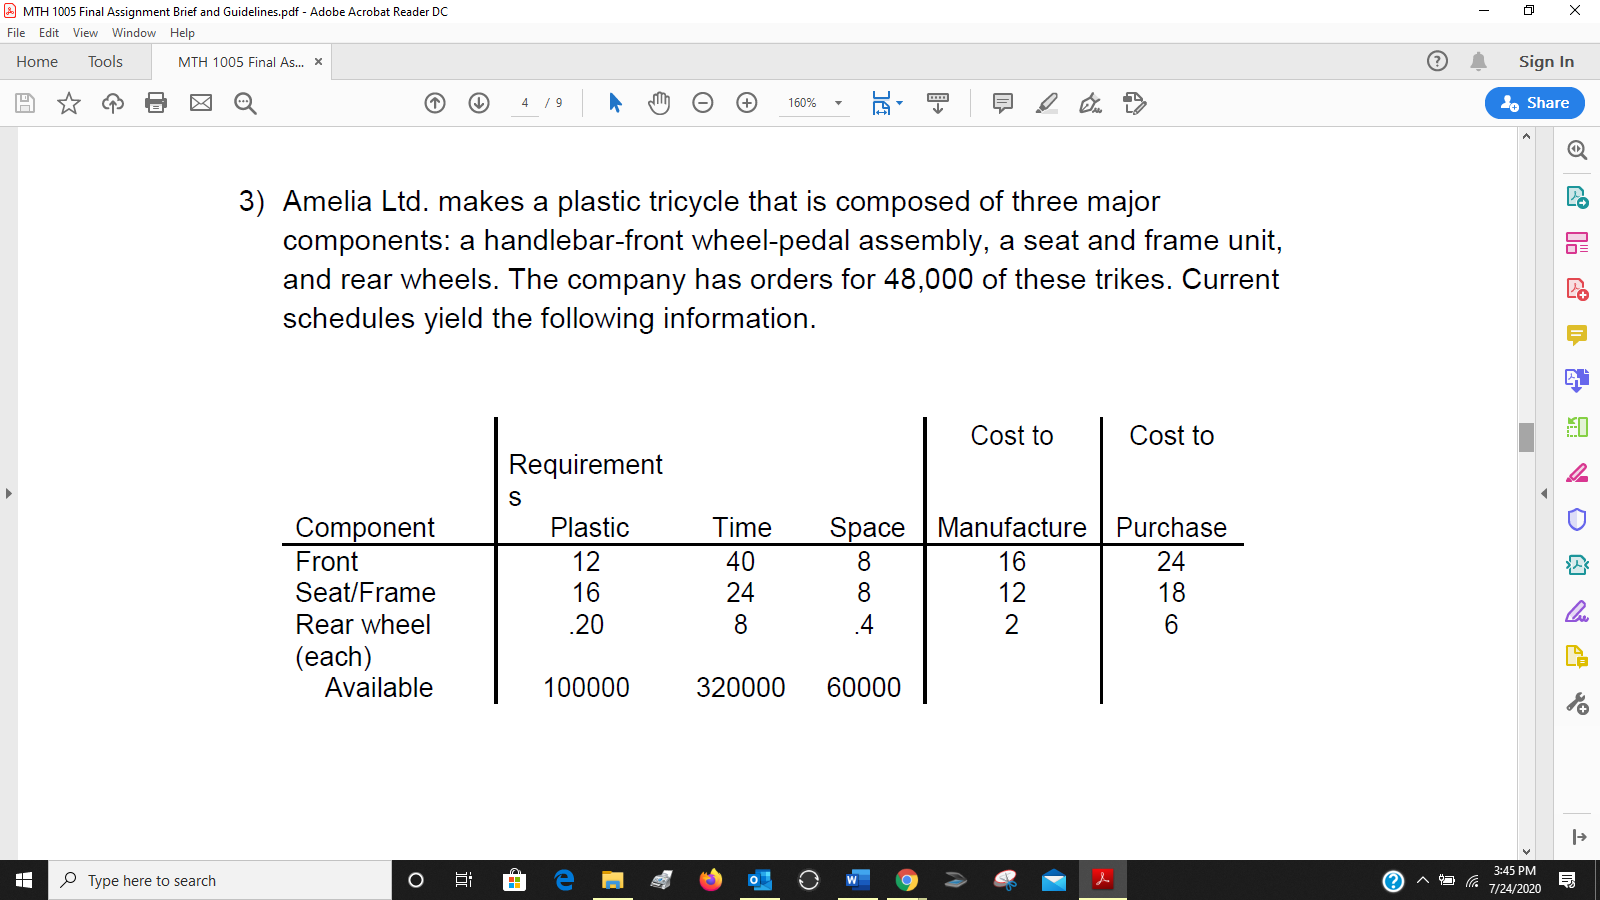The image size is (1600, 900).
Task: Open the Help menu
Action: 182,33
